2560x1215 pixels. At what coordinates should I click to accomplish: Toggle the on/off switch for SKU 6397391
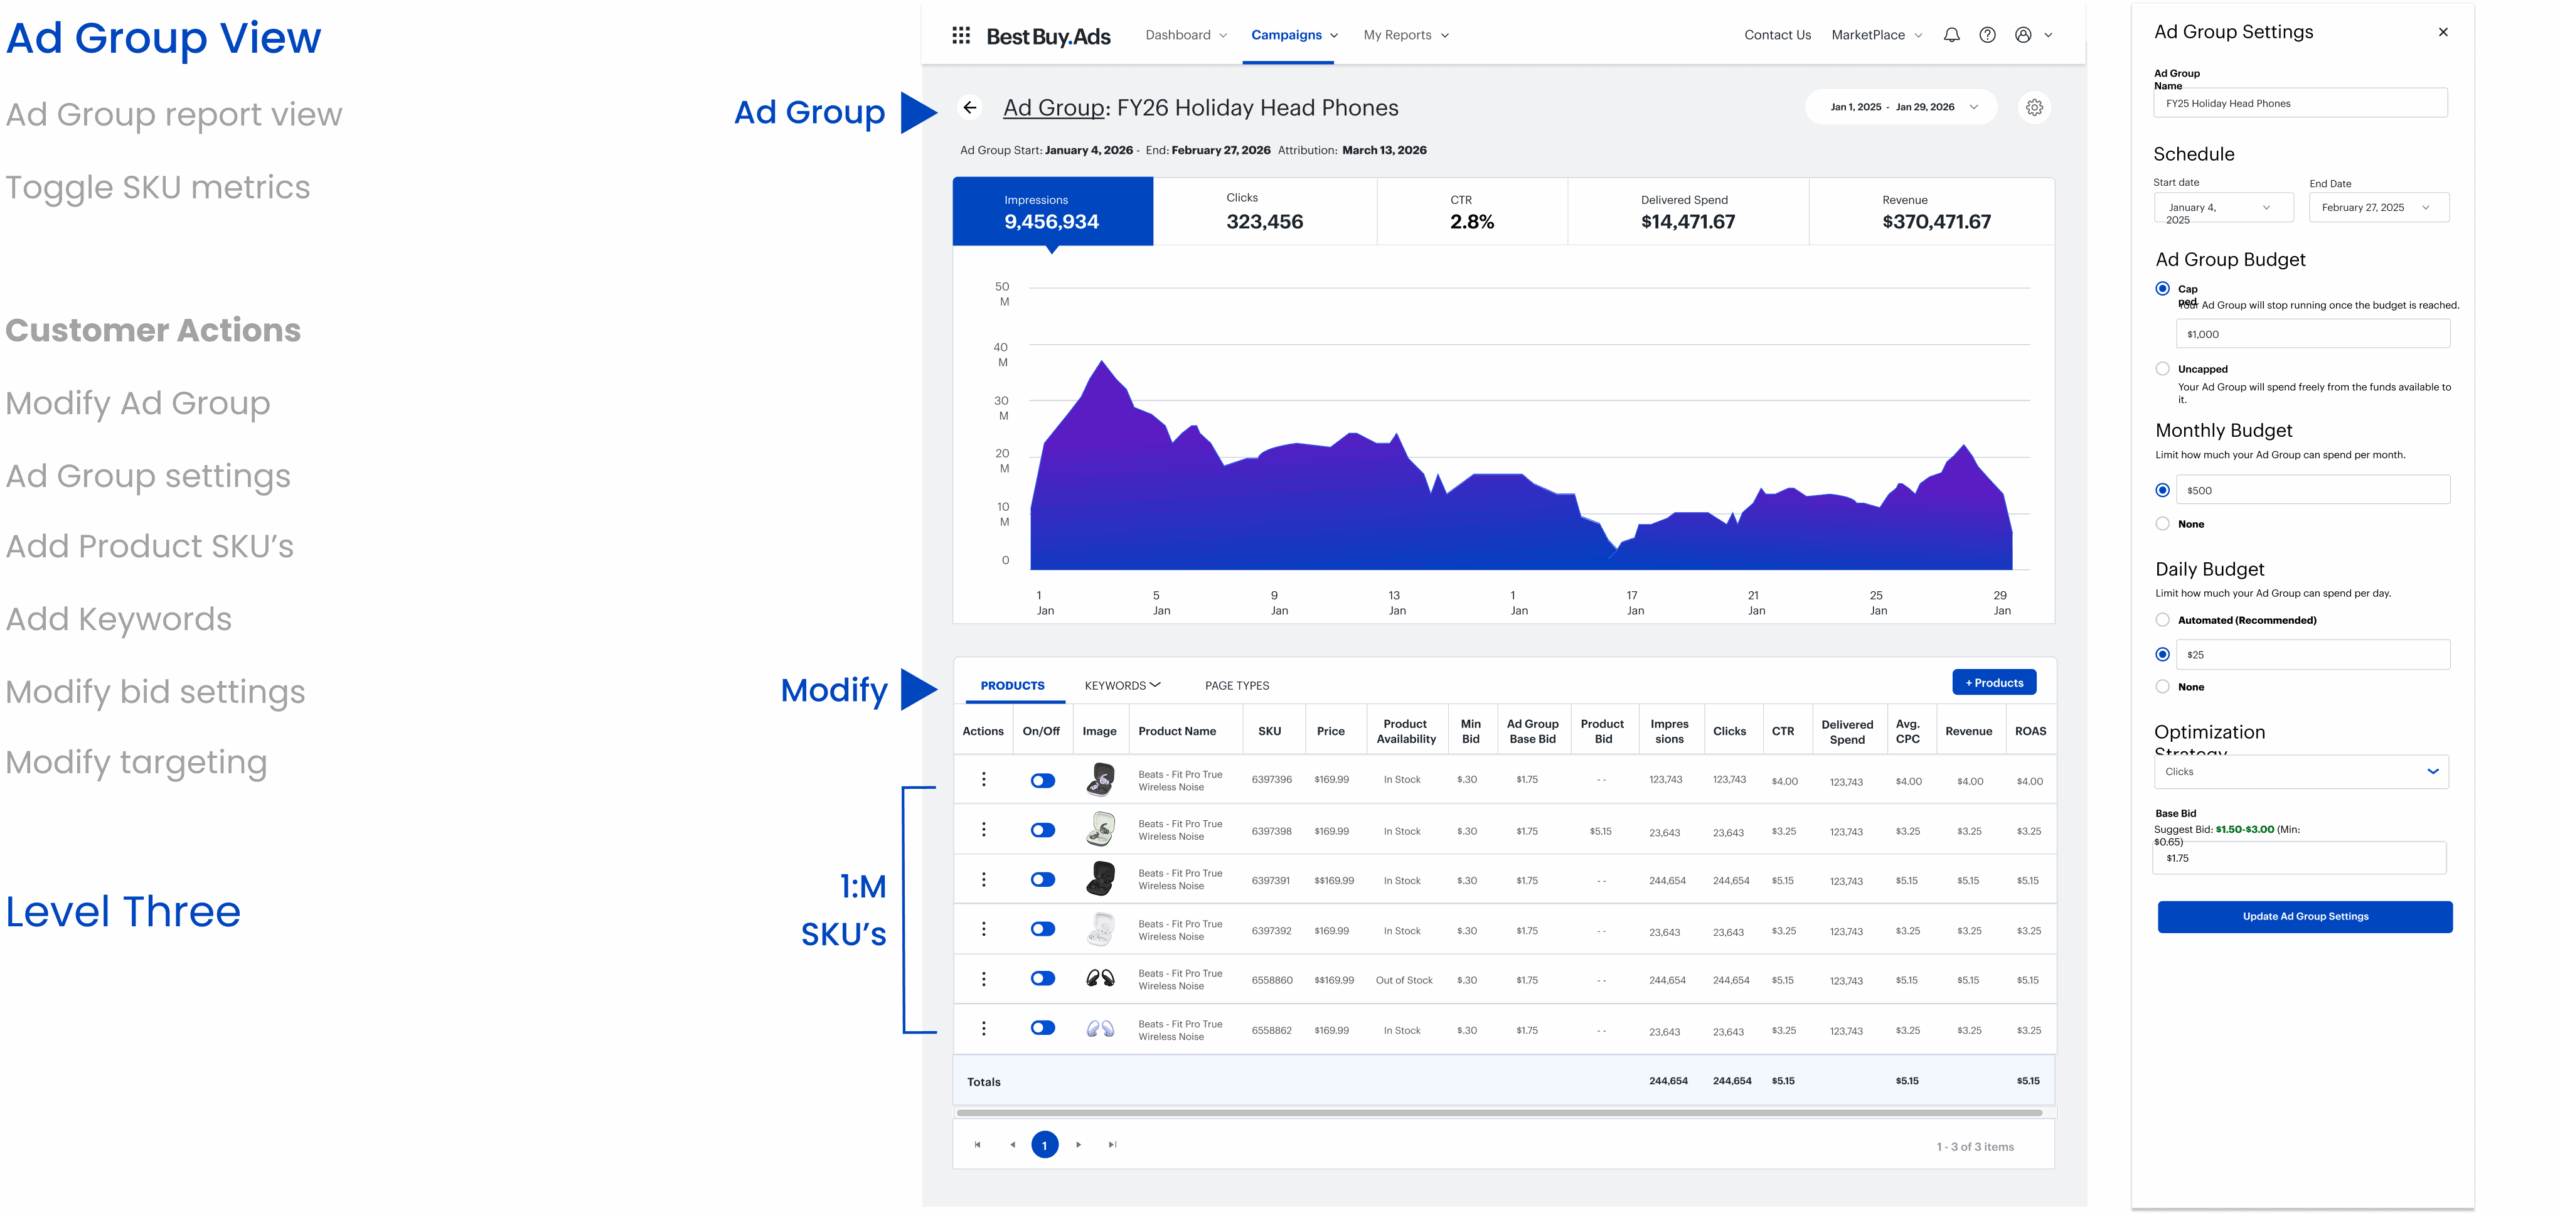1043,880
